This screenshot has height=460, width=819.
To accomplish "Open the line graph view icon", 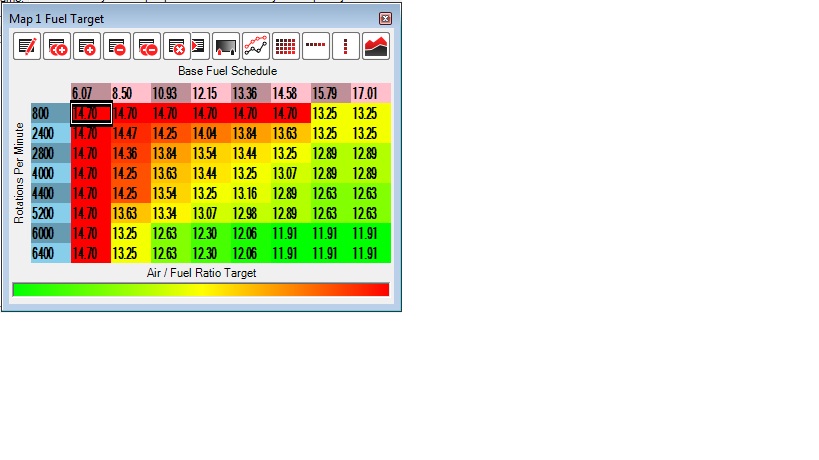I will click(257, 46).
